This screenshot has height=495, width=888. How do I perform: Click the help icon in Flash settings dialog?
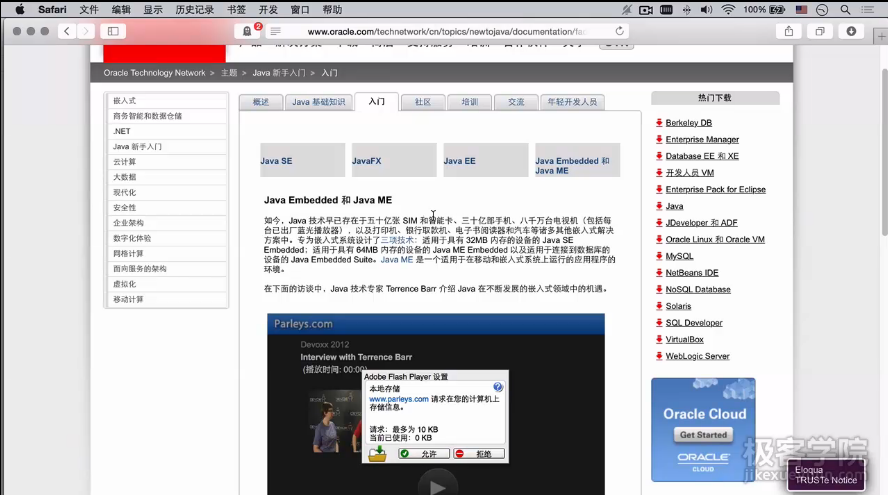coord(498,387)
